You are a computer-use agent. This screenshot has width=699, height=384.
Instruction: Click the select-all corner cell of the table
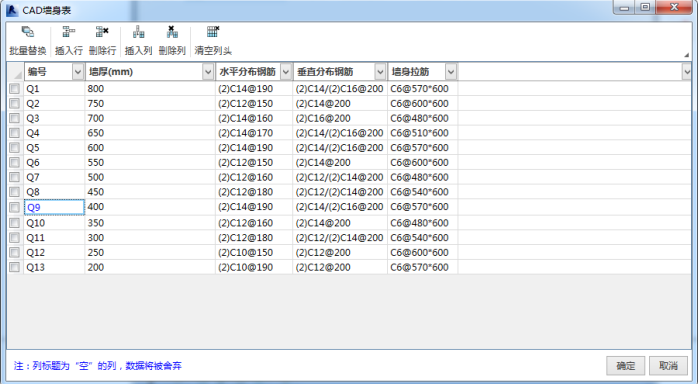click(x=15, y=72)
